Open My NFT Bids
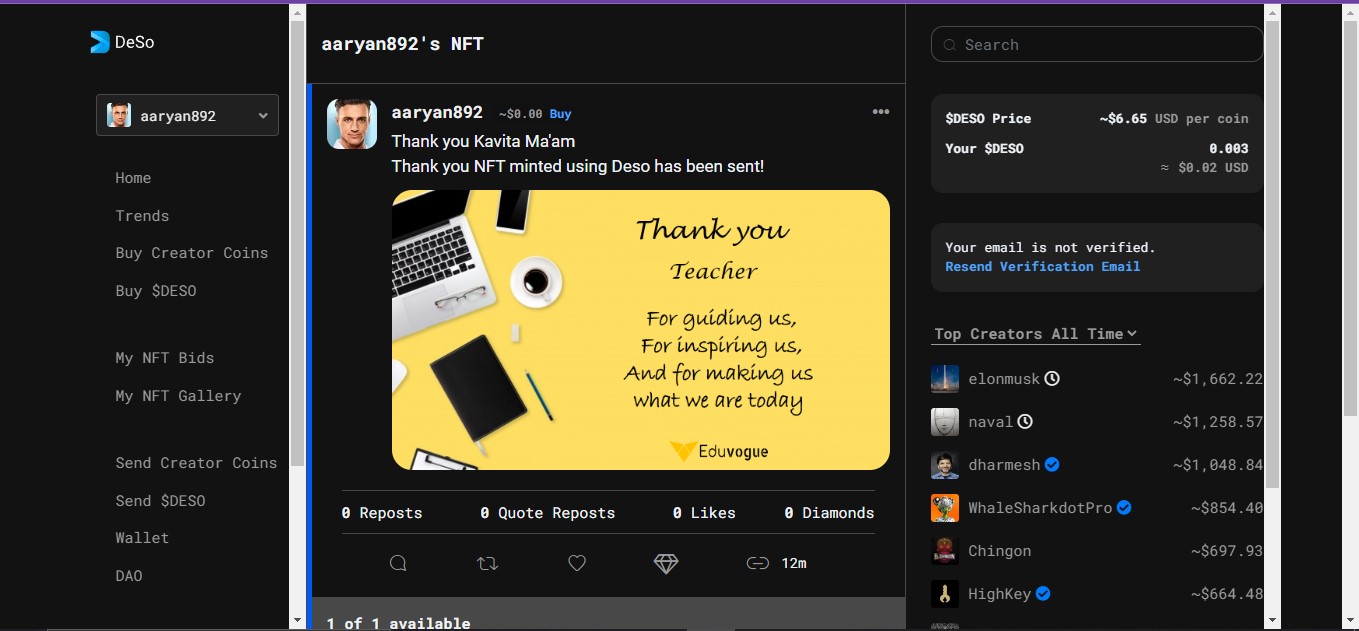Image resolution: width=1359 pixels, height=631 pixels. [165, 358]
